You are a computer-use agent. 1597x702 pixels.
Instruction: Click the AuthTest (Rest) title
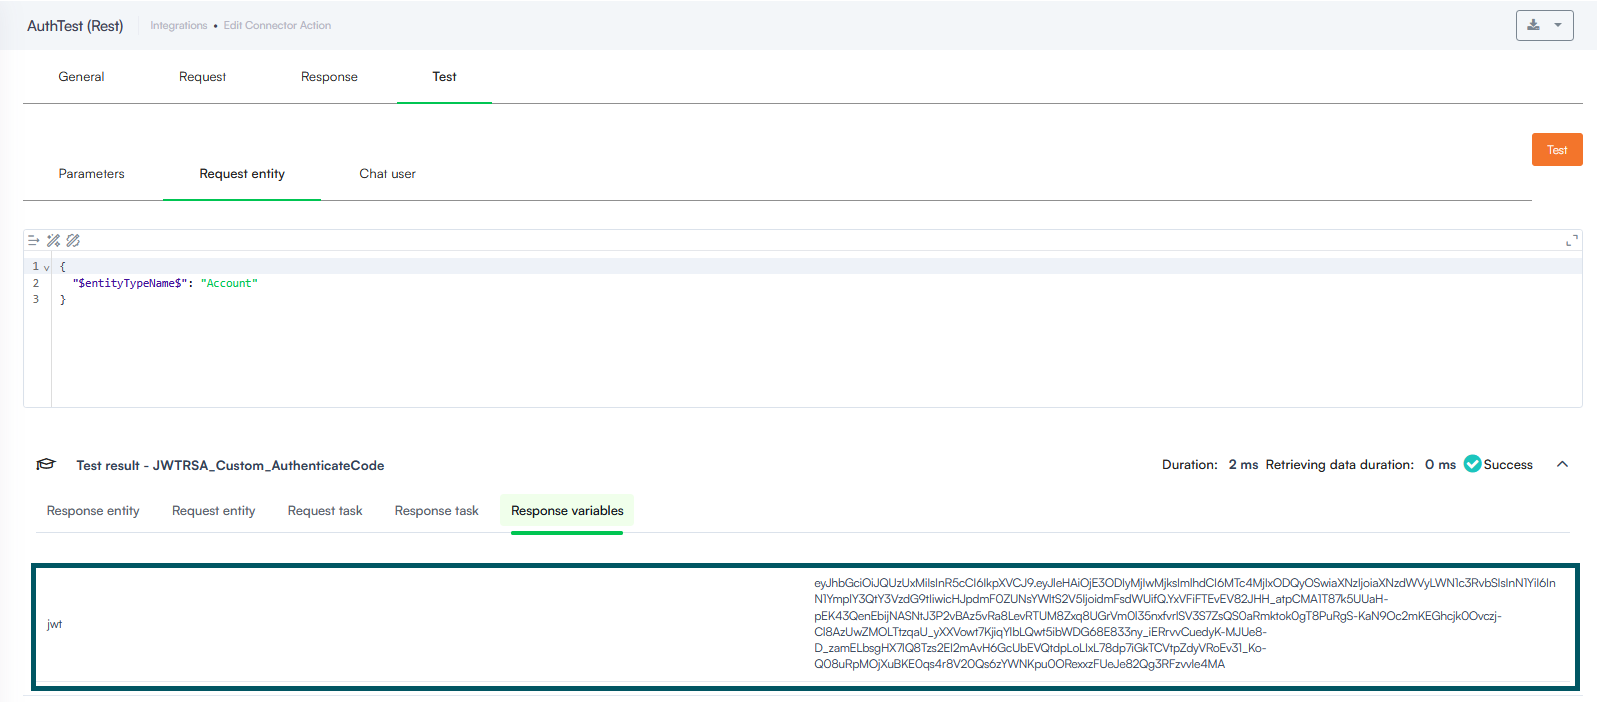pyautogui.click(x=75, y=26)
